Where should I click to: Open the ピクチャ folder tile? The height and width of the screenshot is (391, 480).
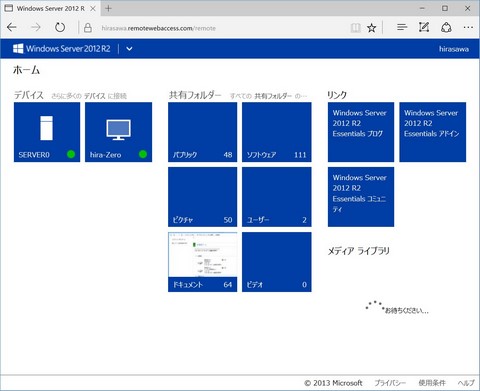[203, 197]
